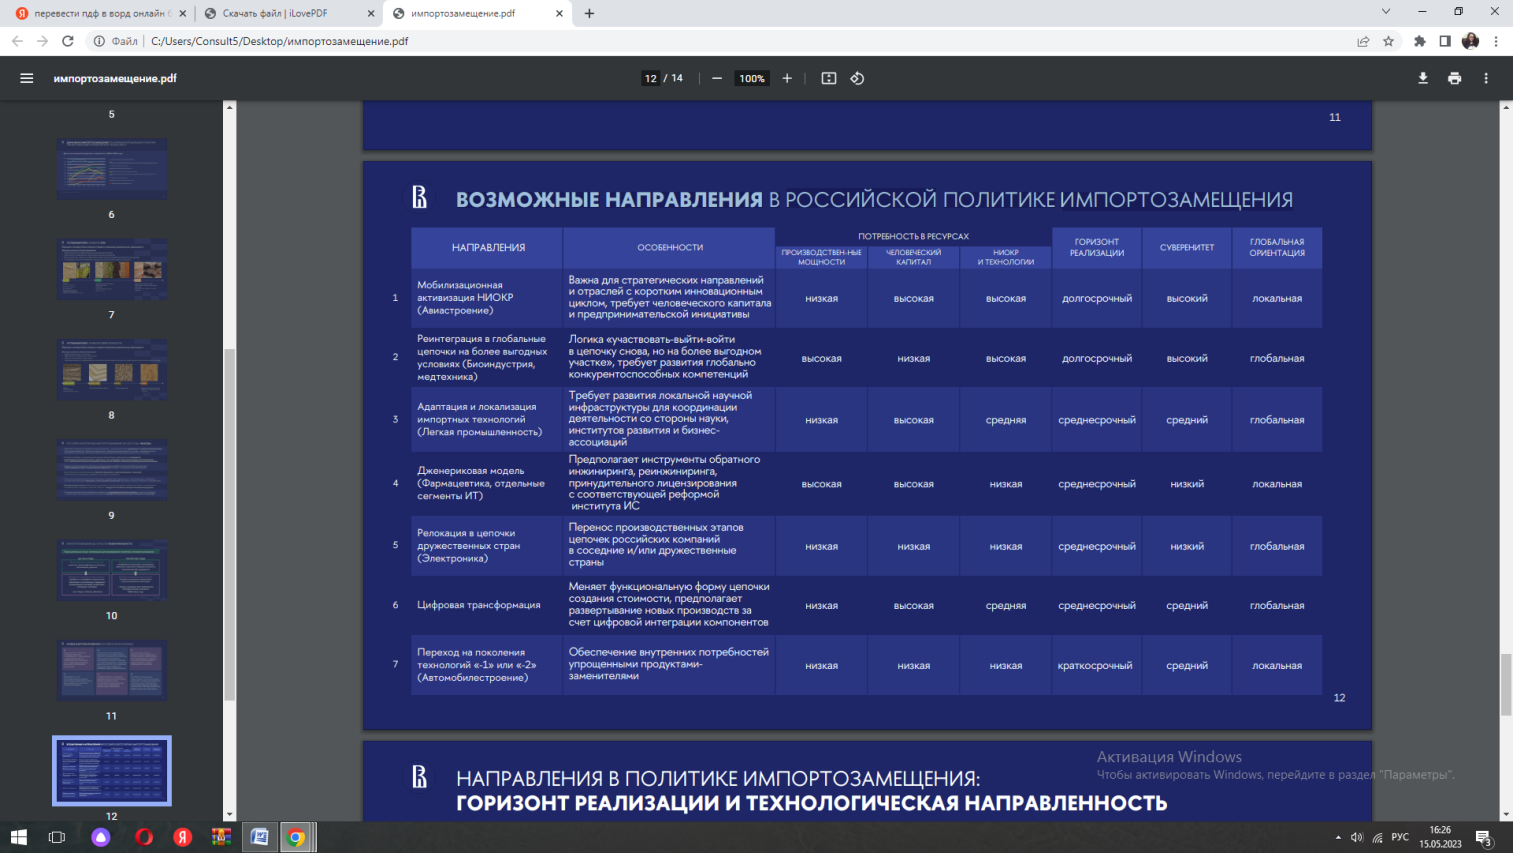Open the volume control in system tray
This screenshot has width=1513, height=853.
[1357, 837]
